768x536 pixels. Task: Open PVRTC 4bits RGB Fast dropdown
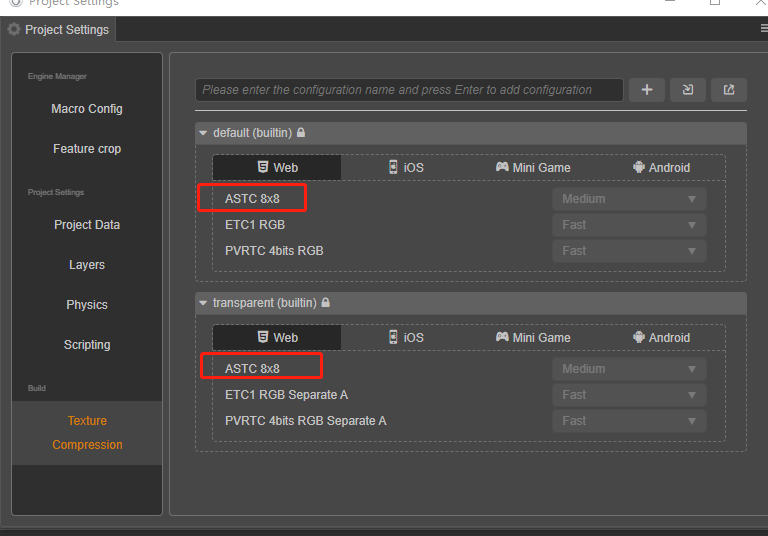point(629,251)
